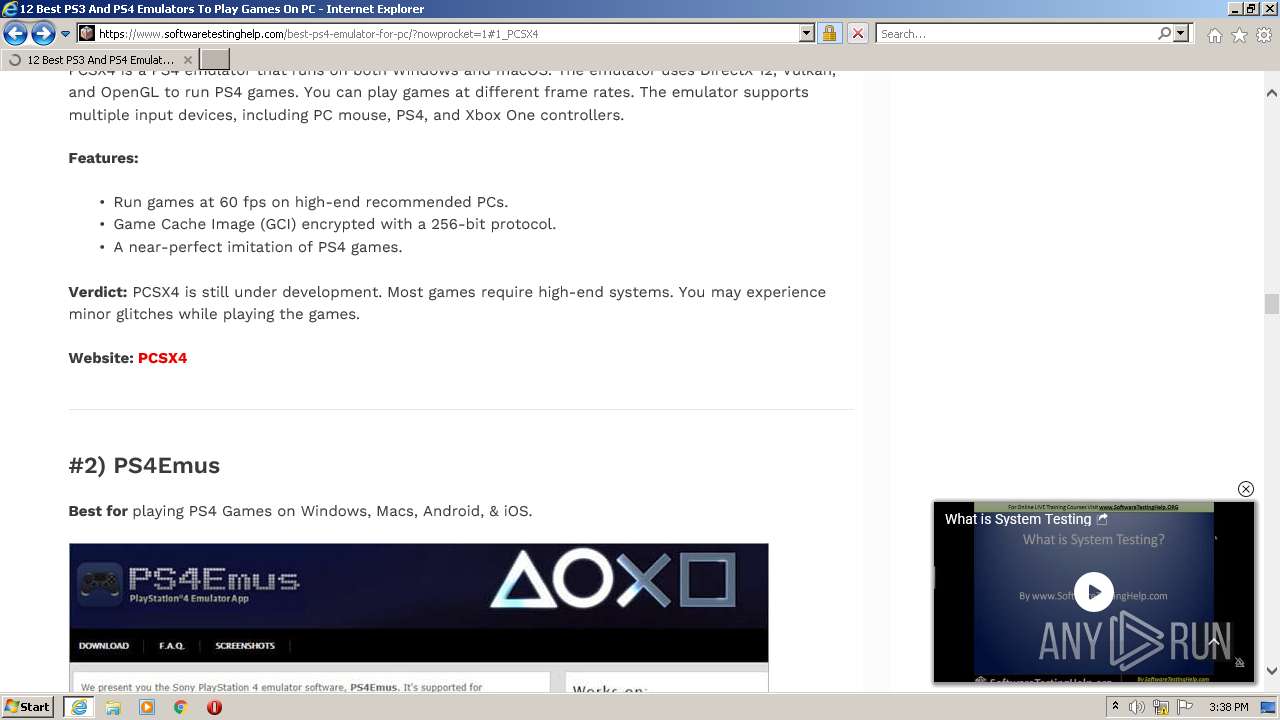Open Windows Explorer folder from the taskbar

coord(113,707)
